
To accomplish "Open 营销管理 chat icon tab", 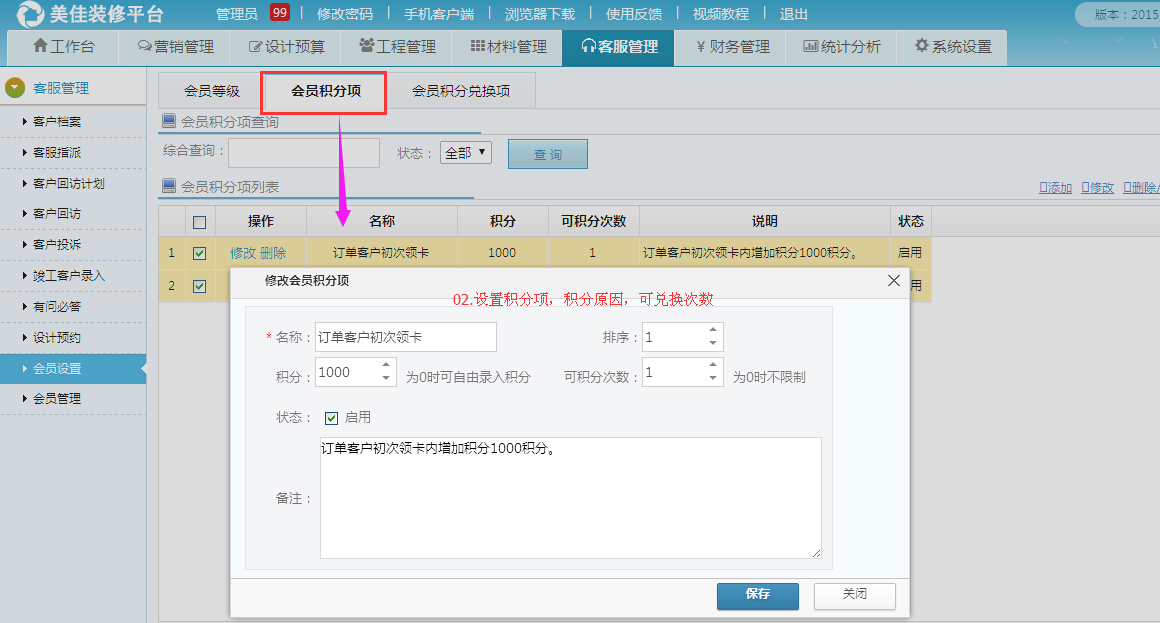I will [x=175, y=47].
